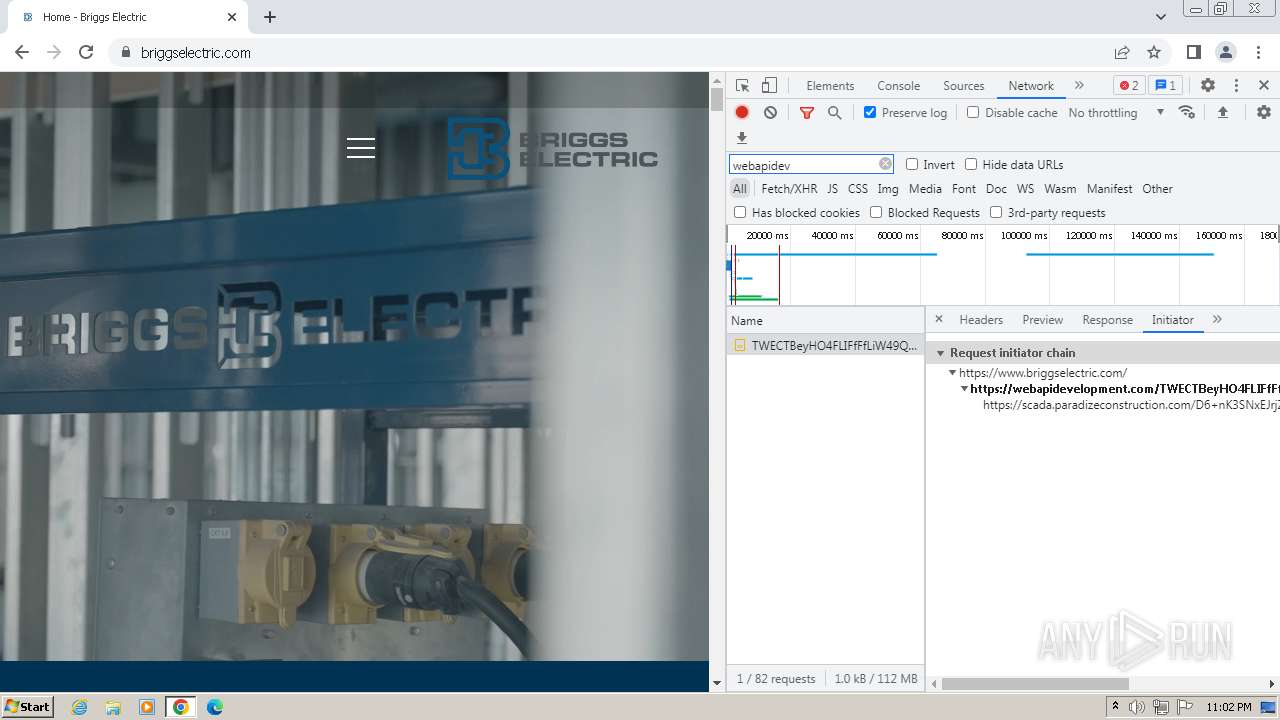The height and width of the screenshot is (720, 1280).
Task: Filter requests by Fetch/XHR
Action: point(789,188)
